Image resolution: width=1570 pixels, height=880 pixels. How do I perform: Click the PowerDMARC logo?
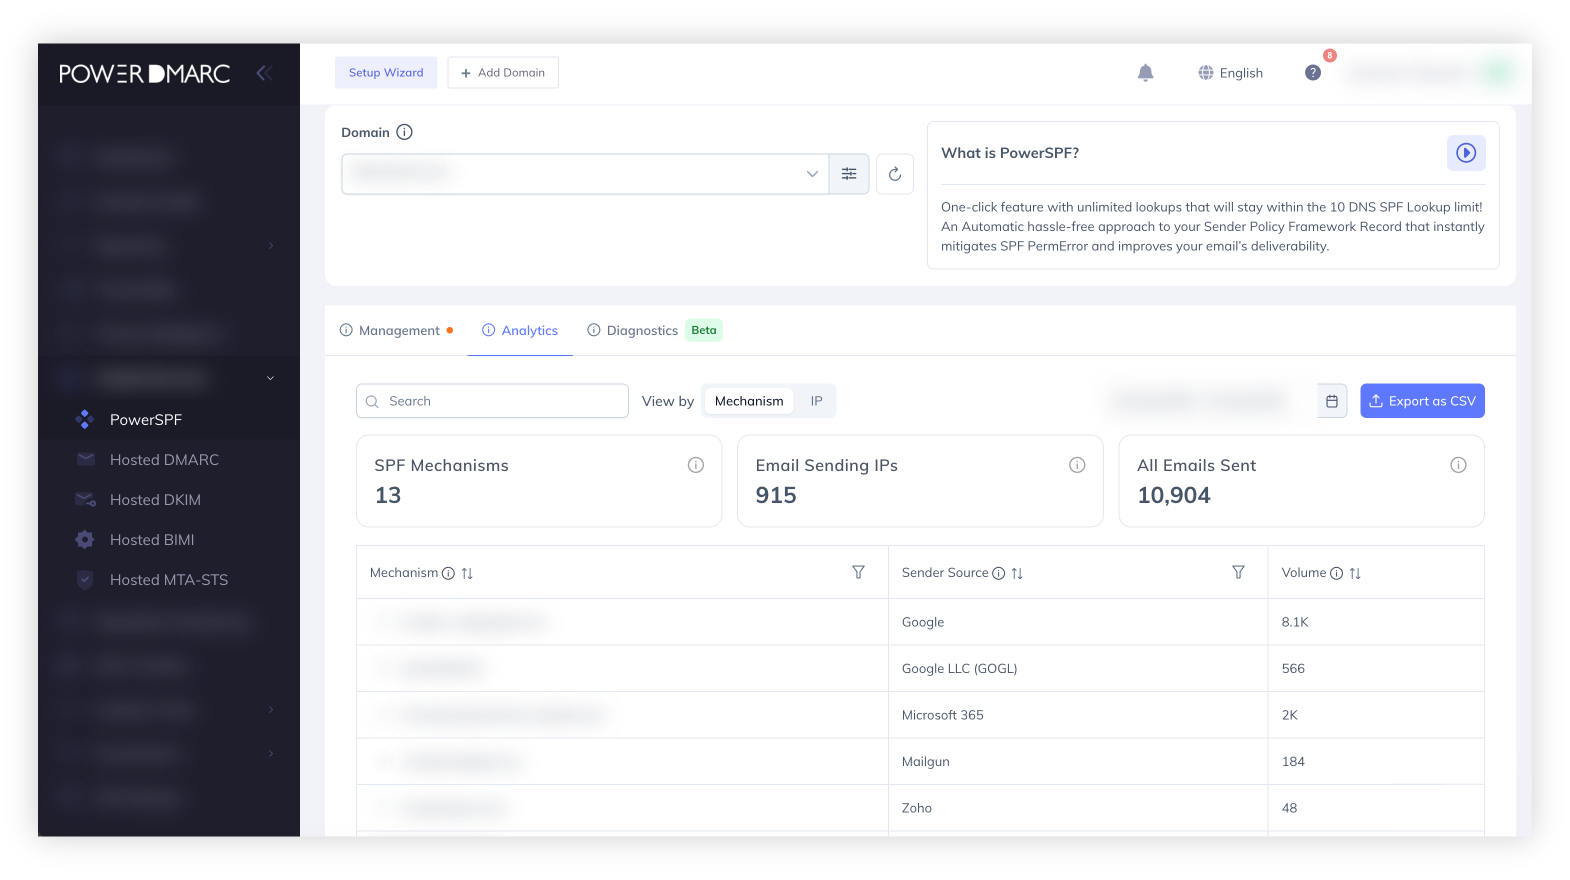pyautogui.click(x=145, y=74)
